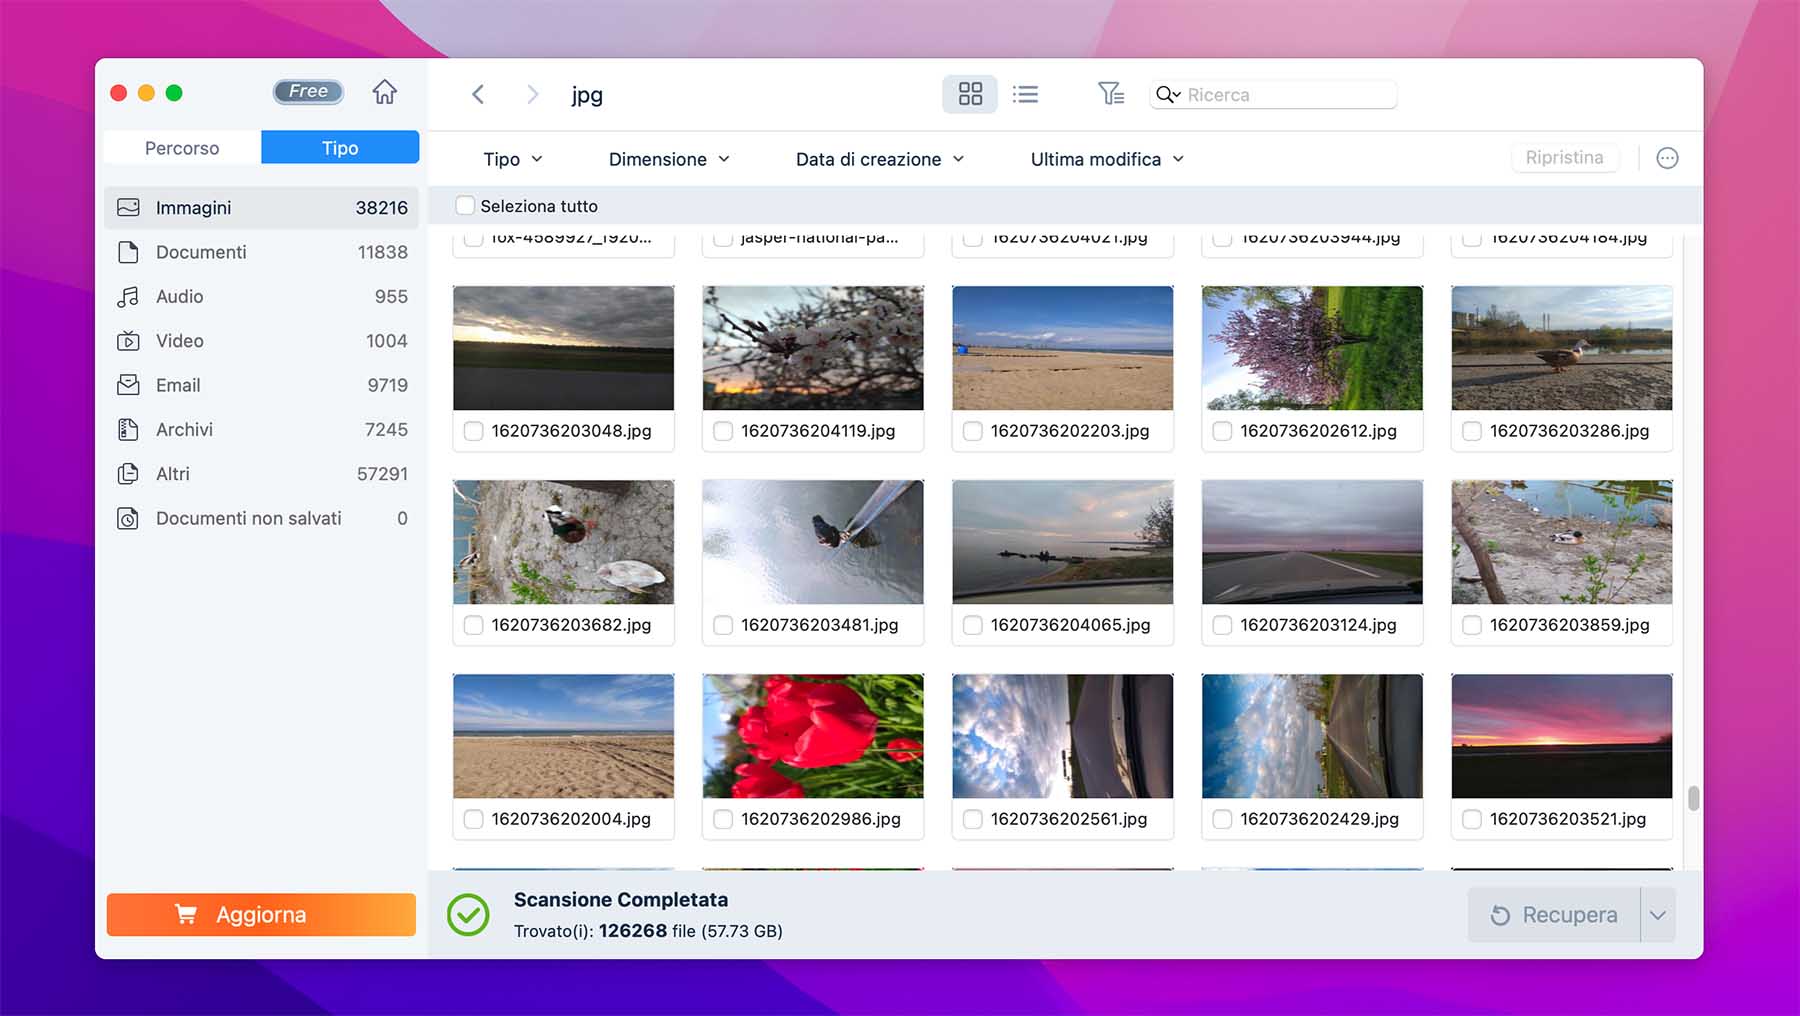Screen dimensions: 1800x1016
Task: Click the 1620736202561.jpg file name
Action: pyautogui.click(x=1069, y=819)
